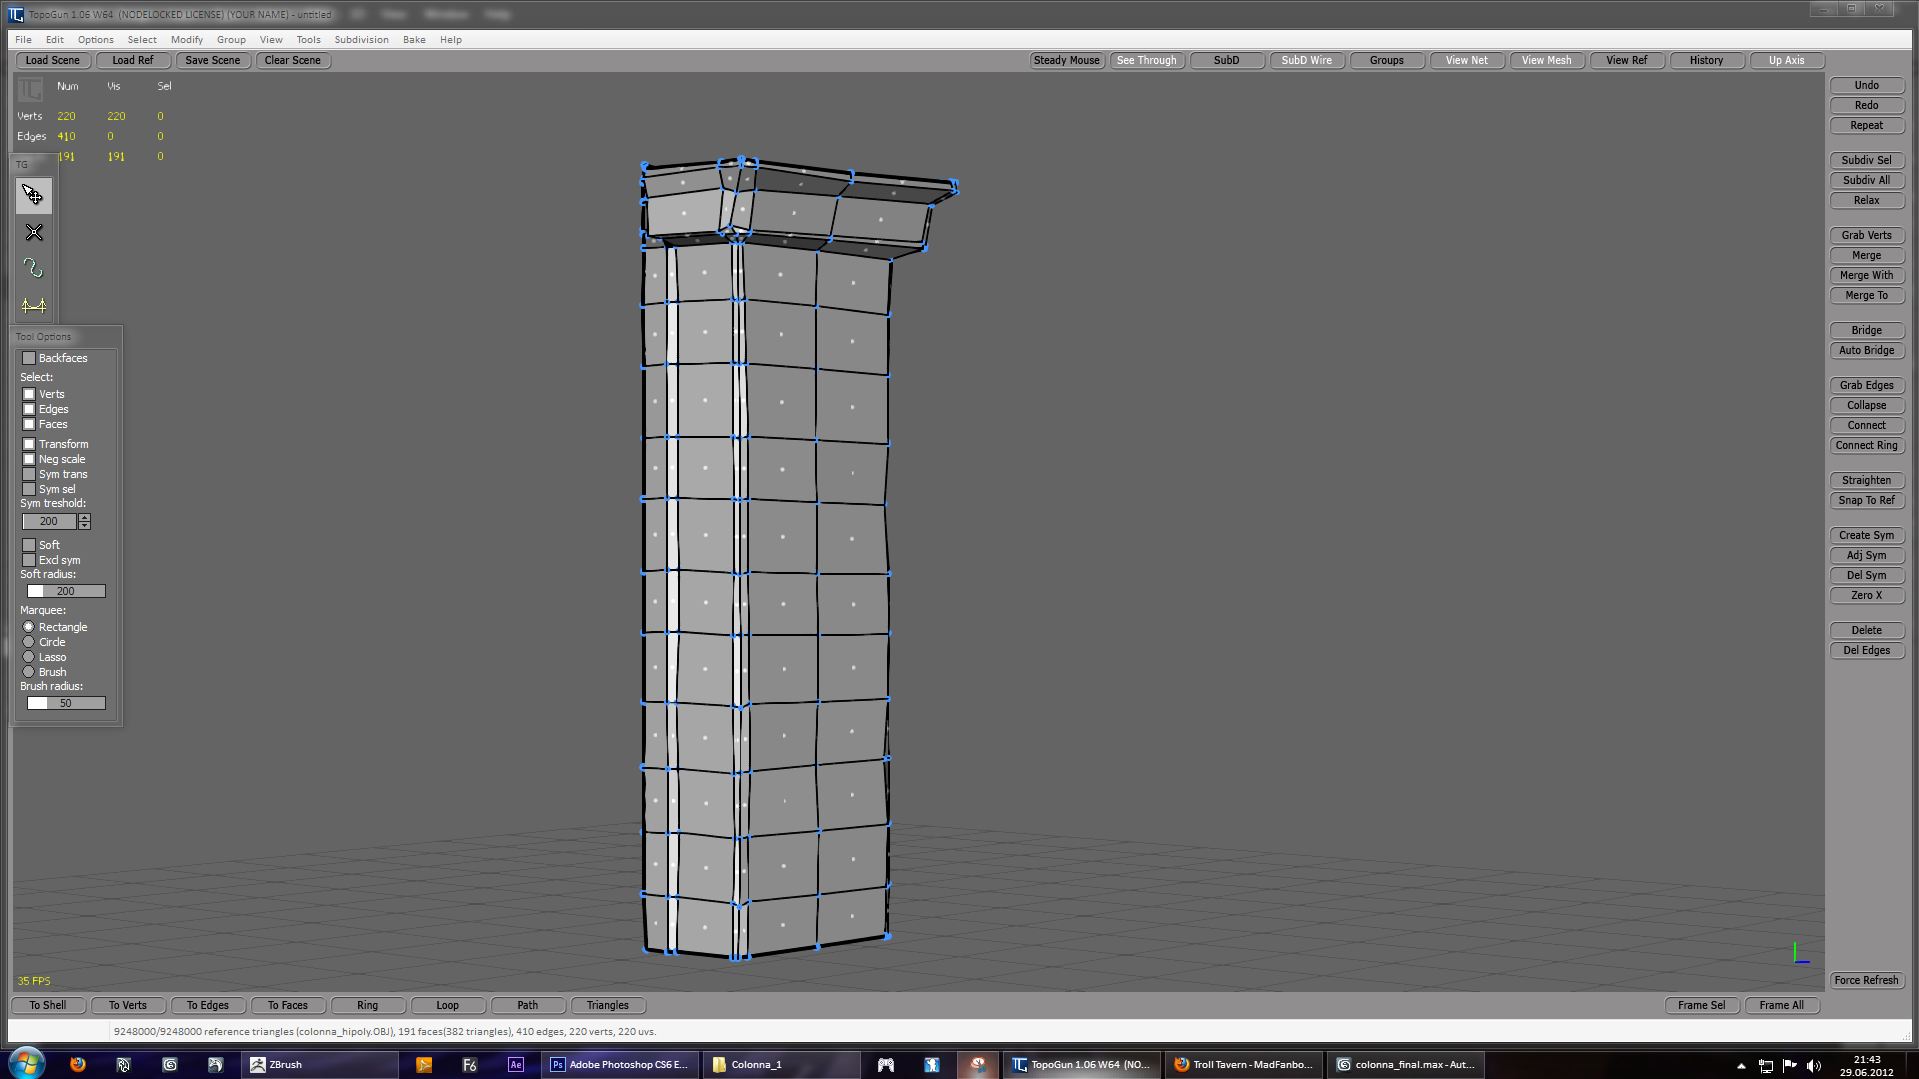Toggle the See Through view button
Viewport: 1919px width, 1079px height.
[1146, 61]
